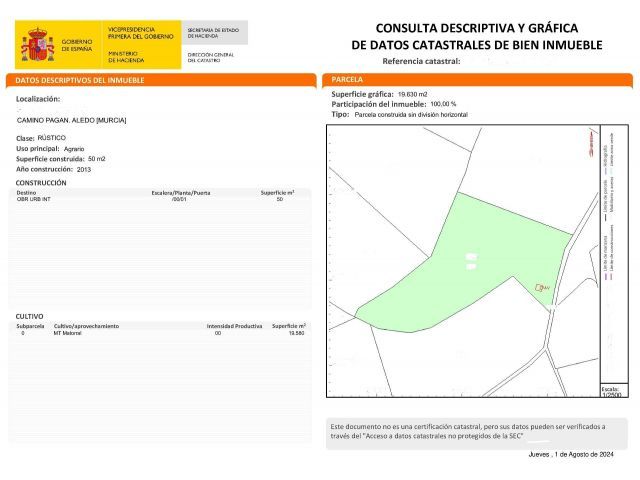Click the 'PARCELA' orange header
640x480 pixels.
pos(477,80)
